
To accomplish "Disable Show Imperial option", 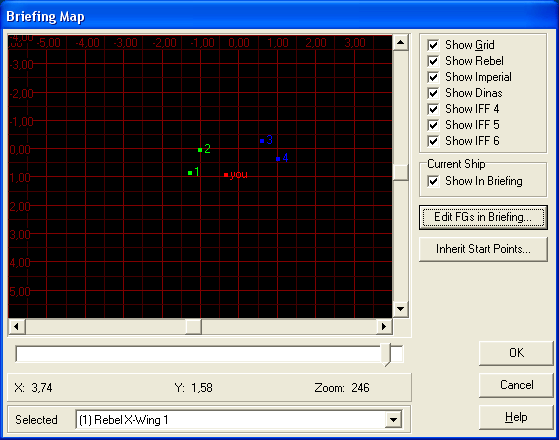I will tap(433, 77).
